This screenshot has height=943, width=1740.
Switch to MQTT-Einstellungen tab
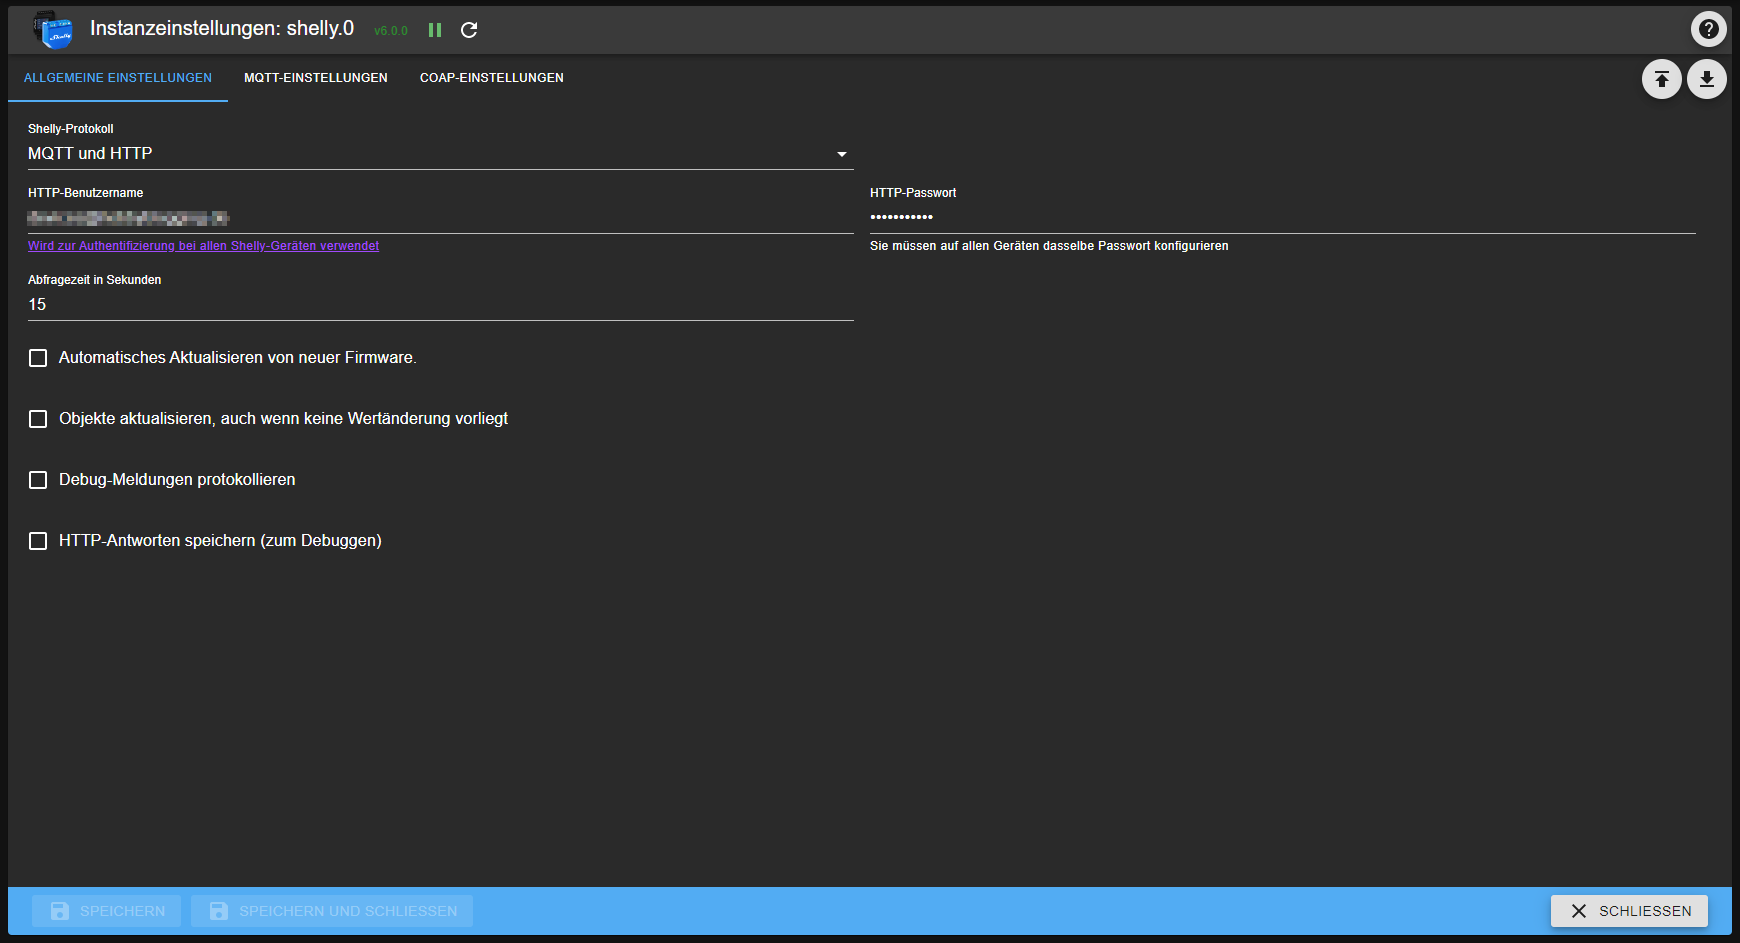315,78
